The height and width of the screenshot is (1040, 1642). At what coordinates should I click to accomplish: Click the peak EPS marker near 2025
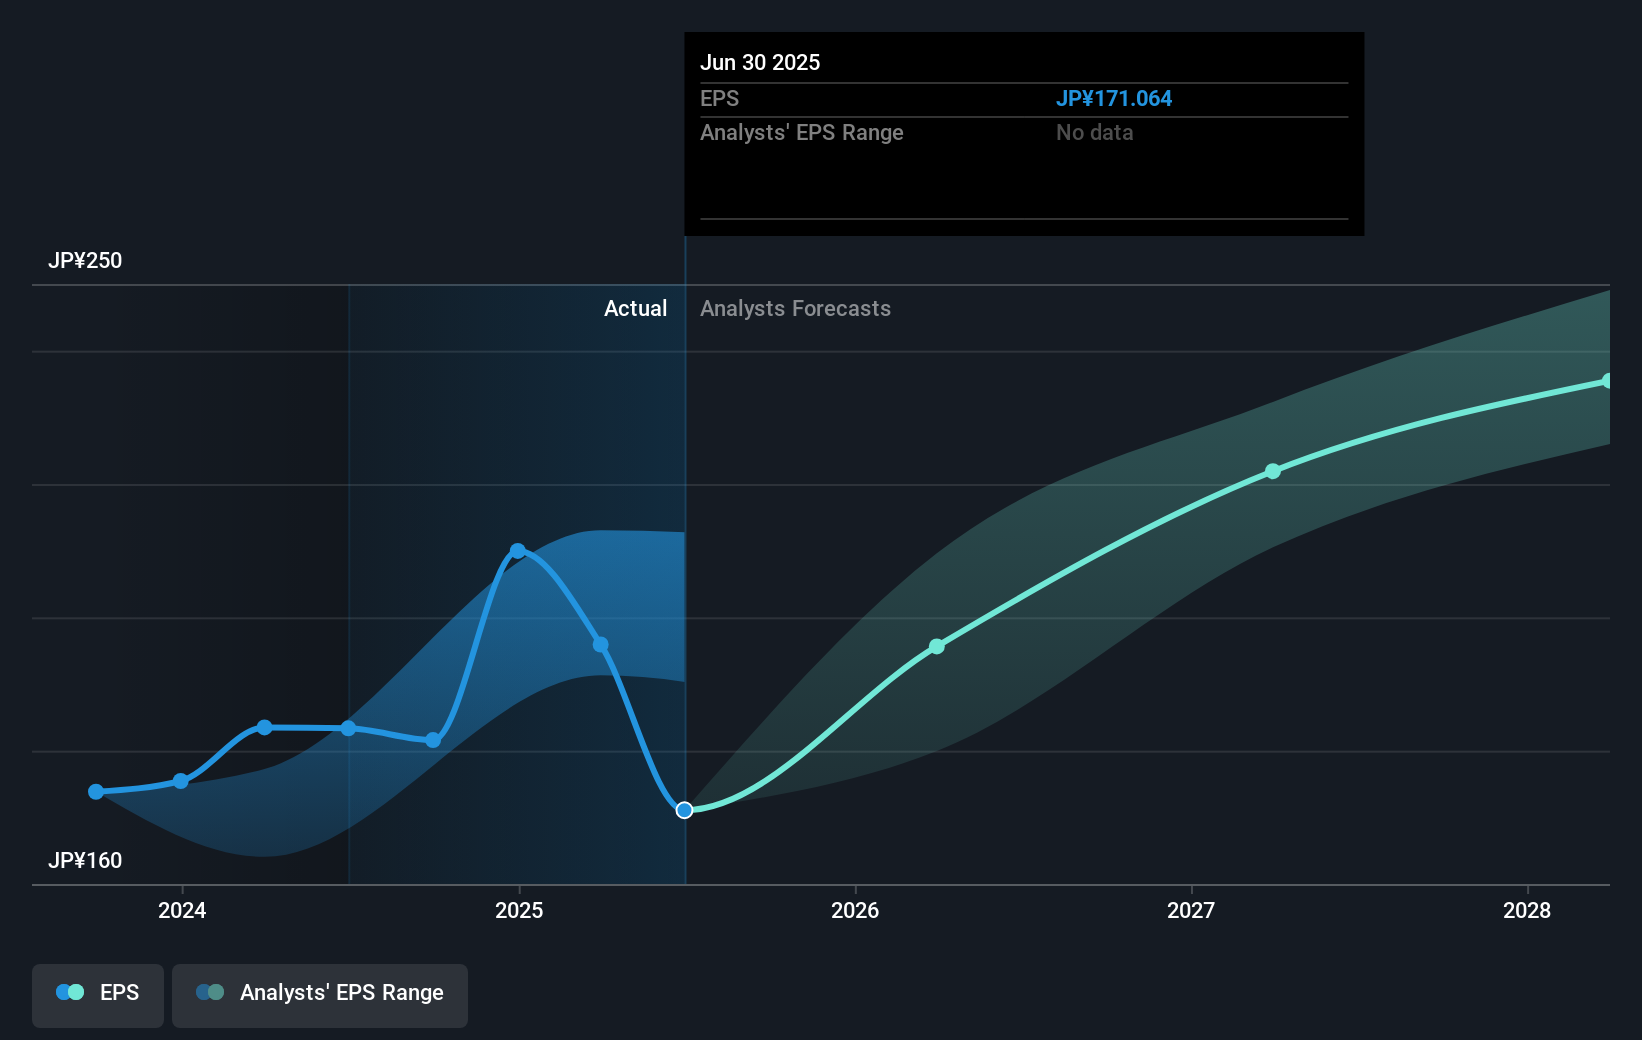[517, 550]
